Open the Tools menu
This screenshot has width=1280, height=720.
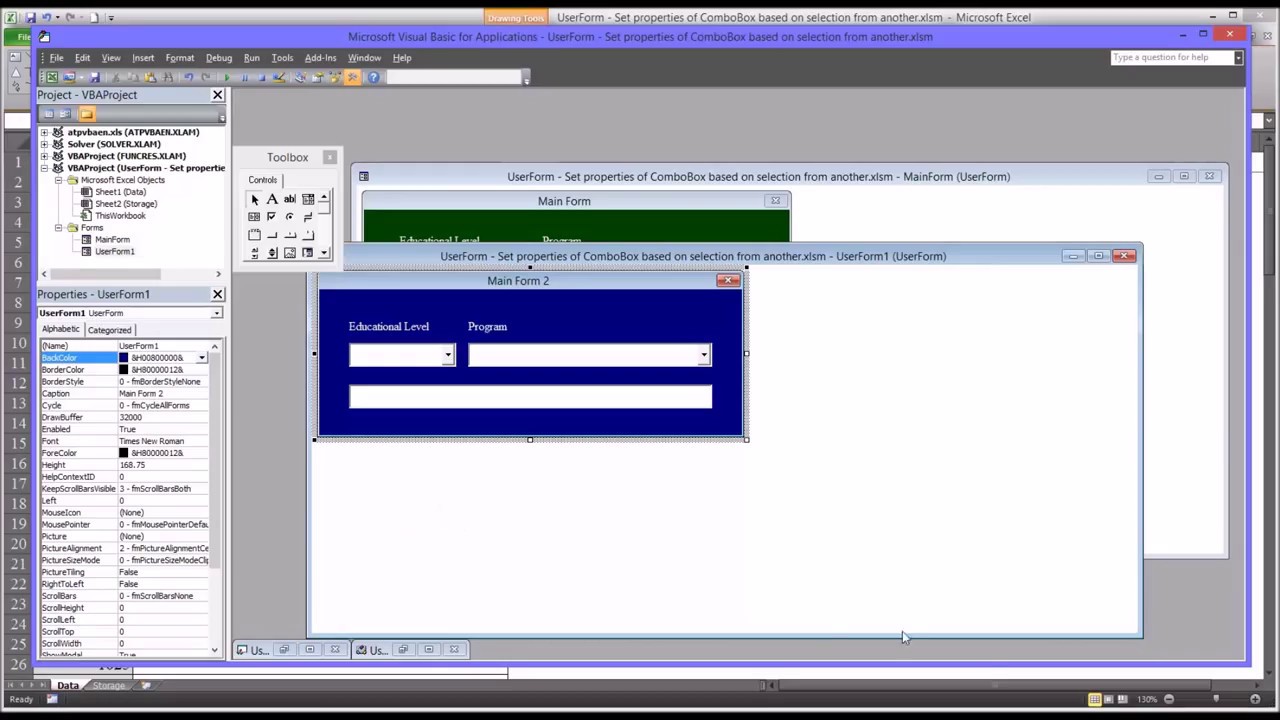(282, 58)
